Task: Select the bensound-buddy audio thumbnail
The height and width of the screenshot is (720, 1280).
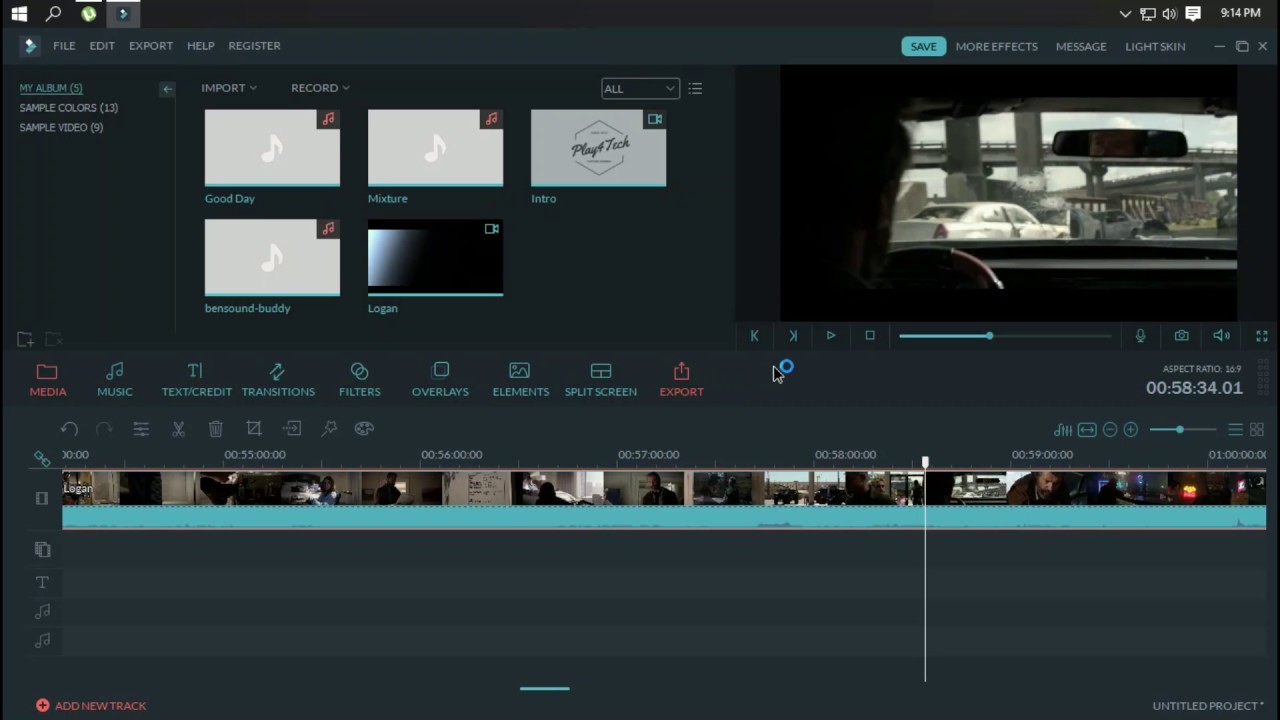Action: (272, 258)
